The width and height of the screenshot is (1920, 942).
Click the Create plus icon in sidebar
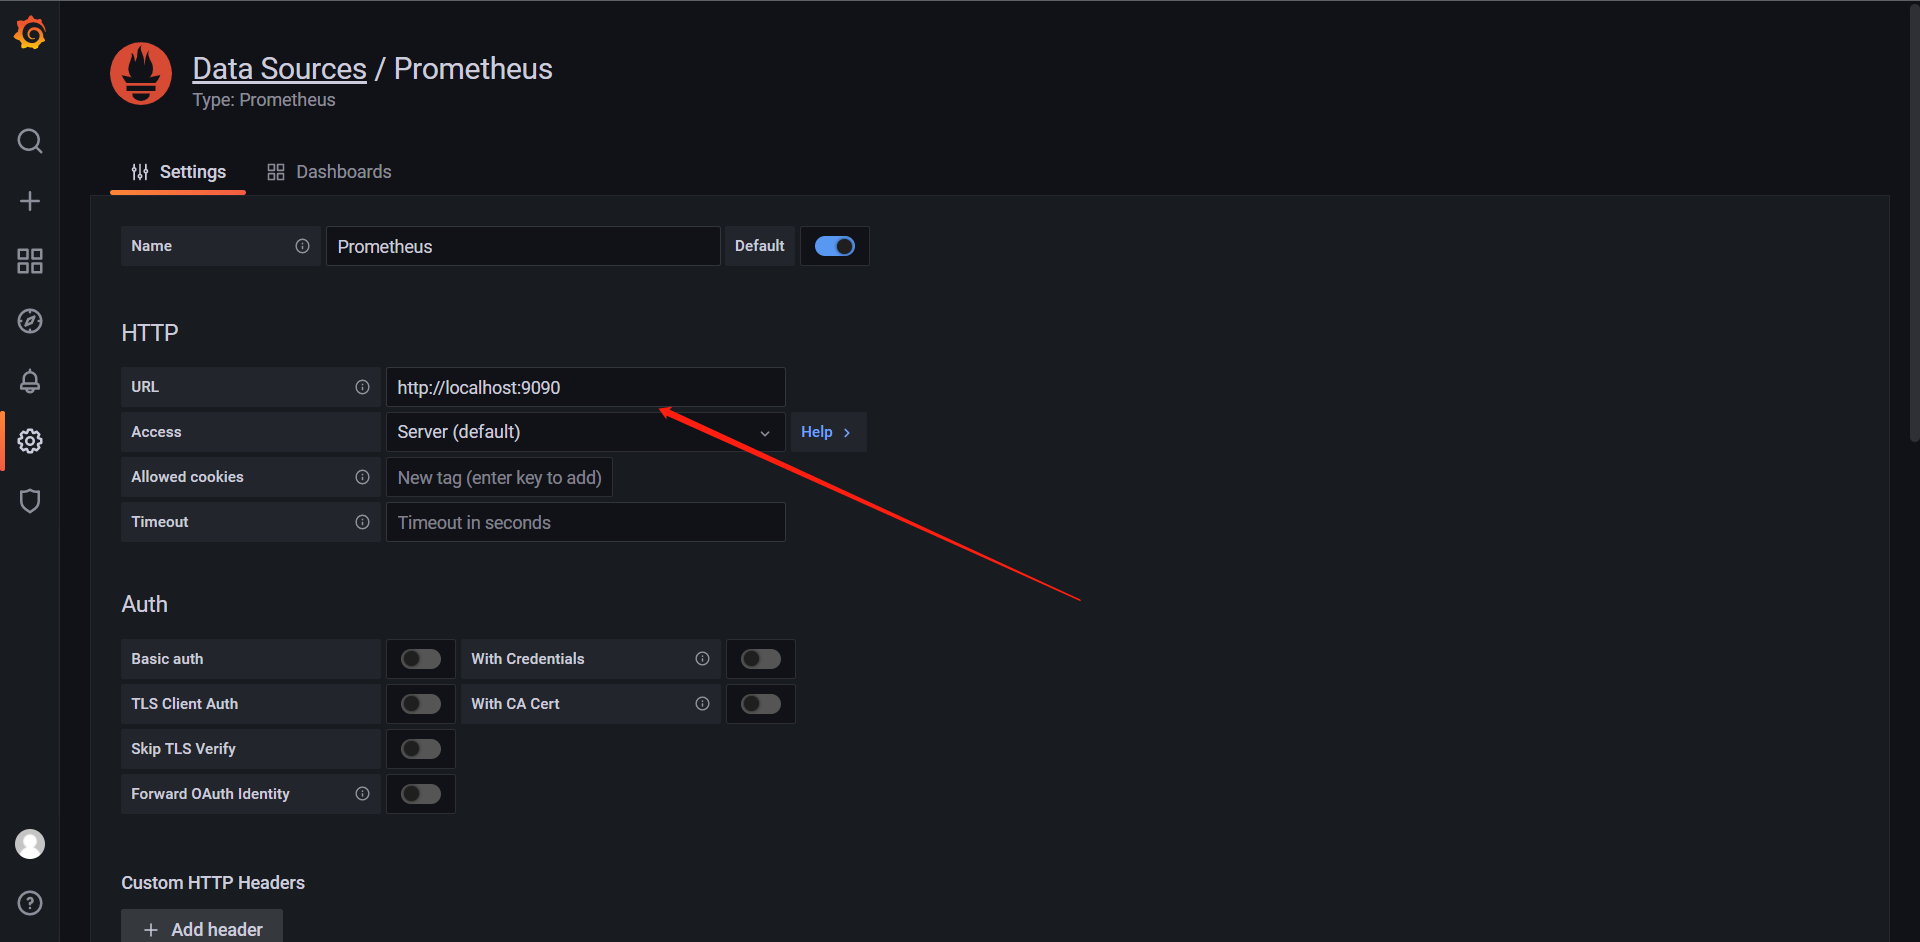30,201
